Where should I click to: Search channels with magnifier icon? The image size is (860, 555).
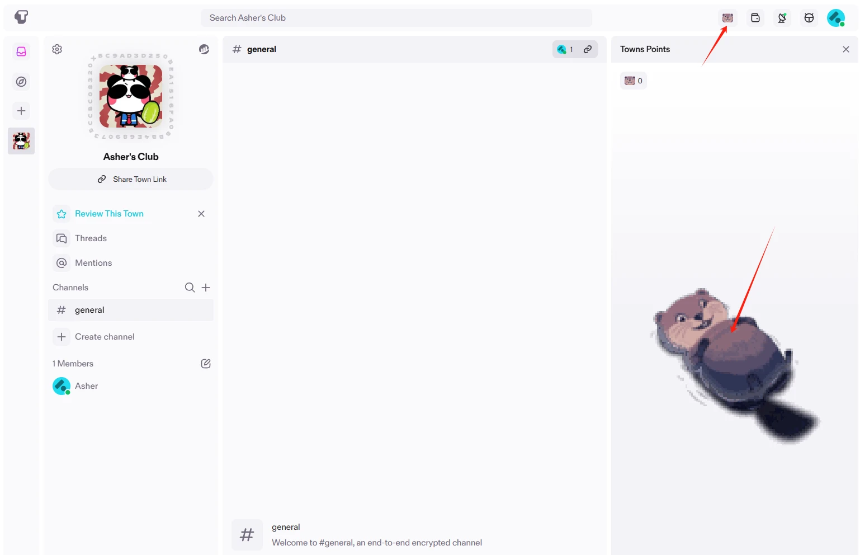[x=190, y=287]
